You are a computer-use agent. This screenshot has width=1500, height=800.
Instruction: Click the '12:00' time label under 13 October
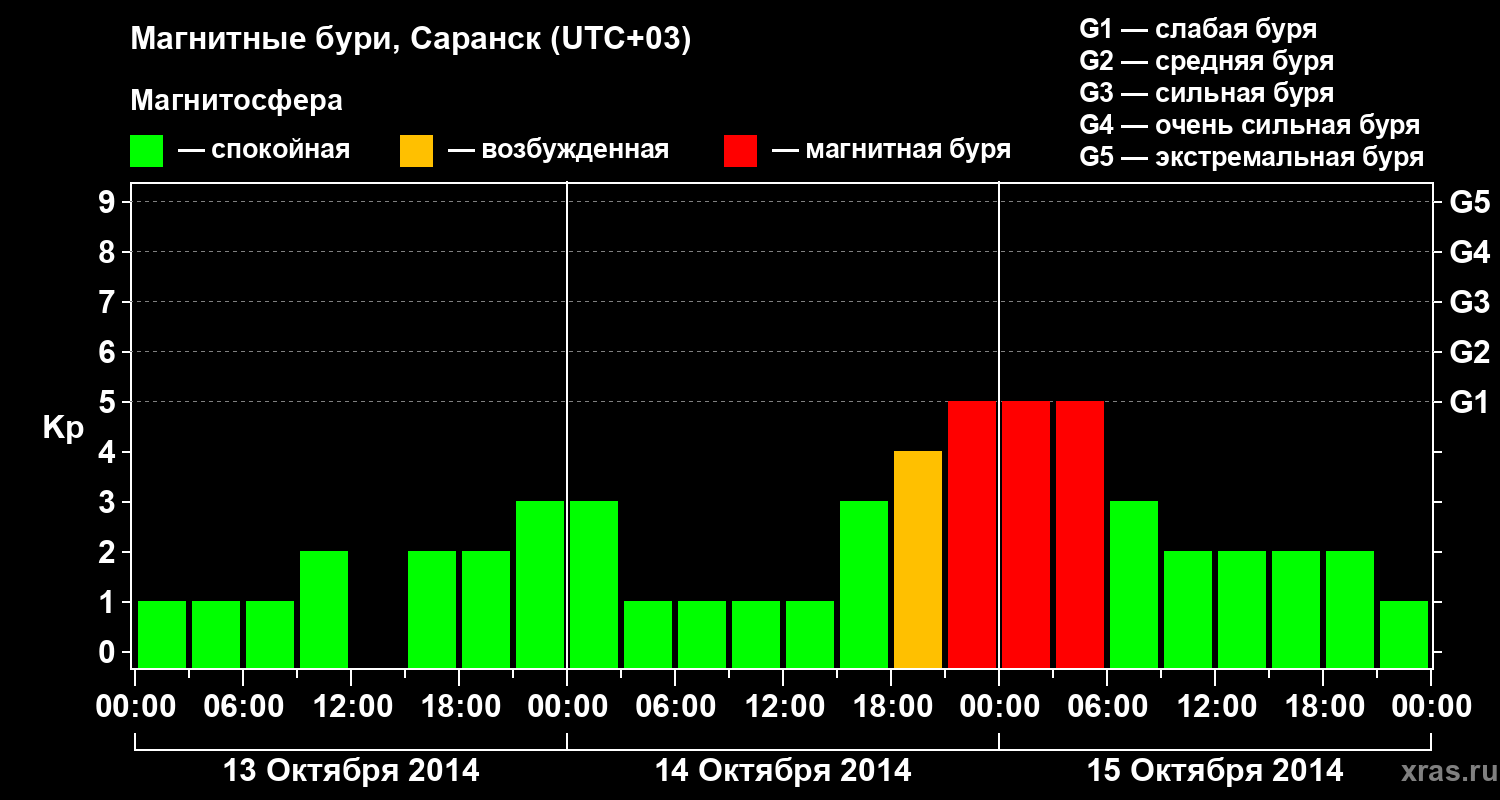[x=352, y=707]
